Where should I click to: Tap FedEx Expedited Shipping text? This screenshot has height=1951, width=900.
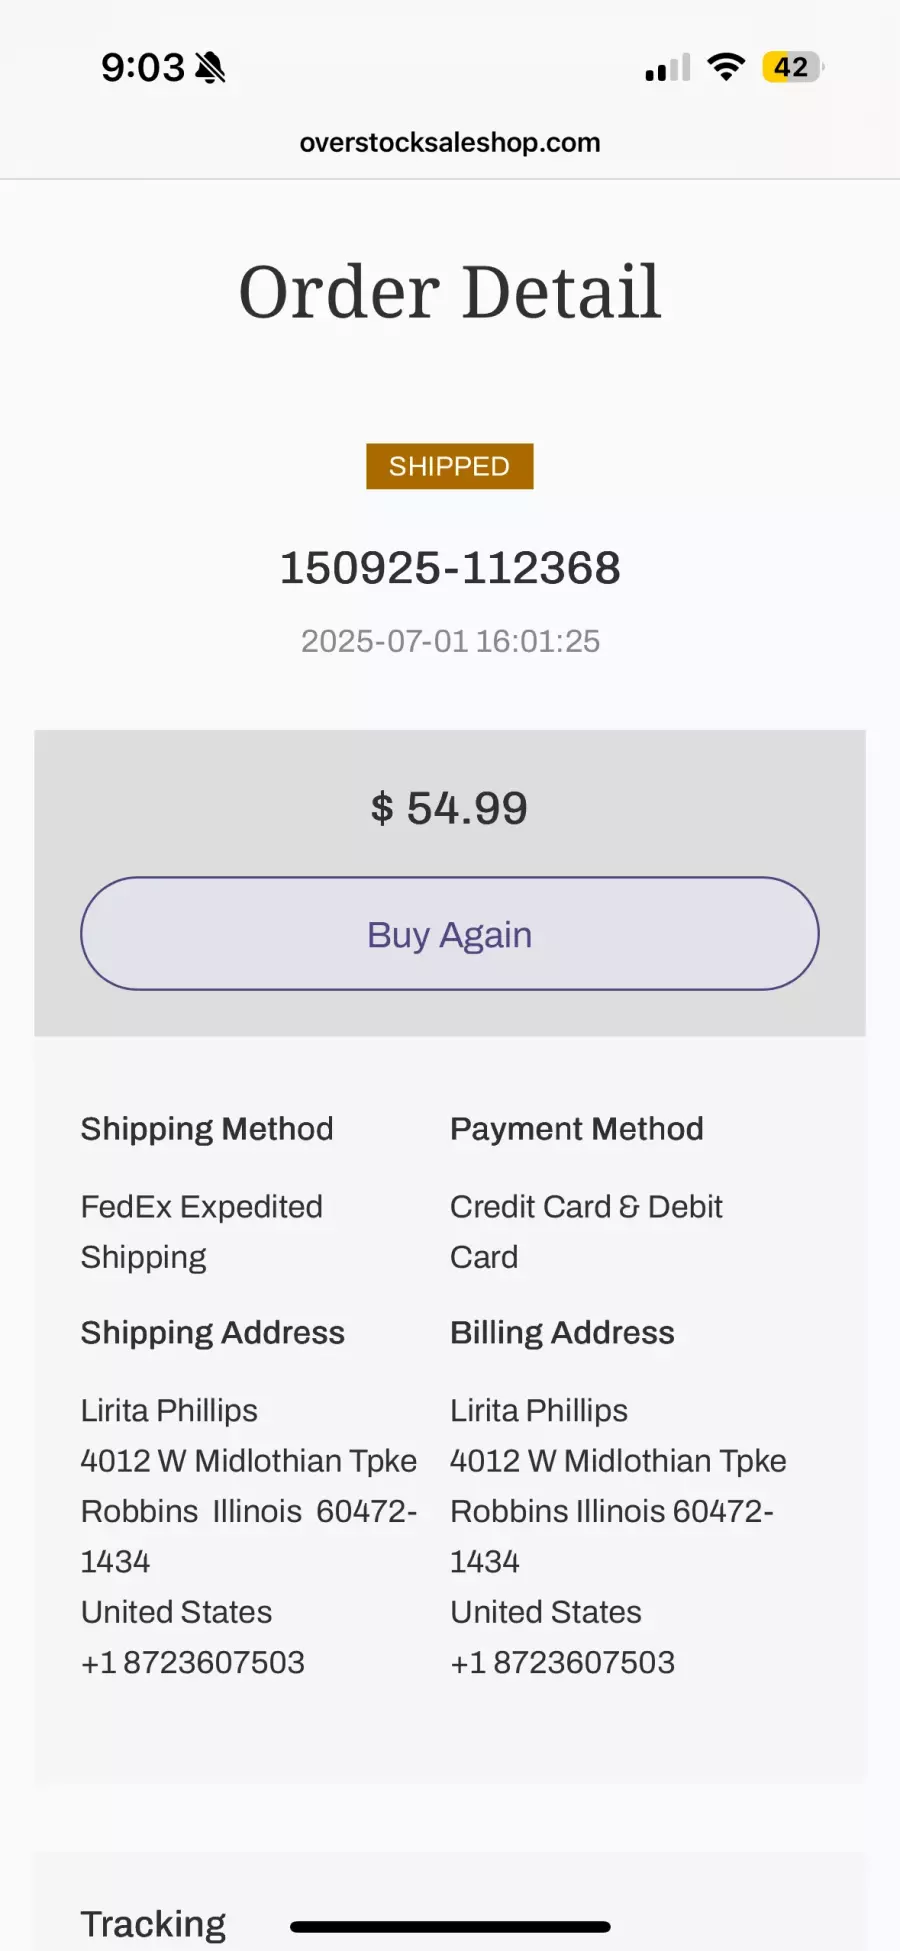(201, 1232)
